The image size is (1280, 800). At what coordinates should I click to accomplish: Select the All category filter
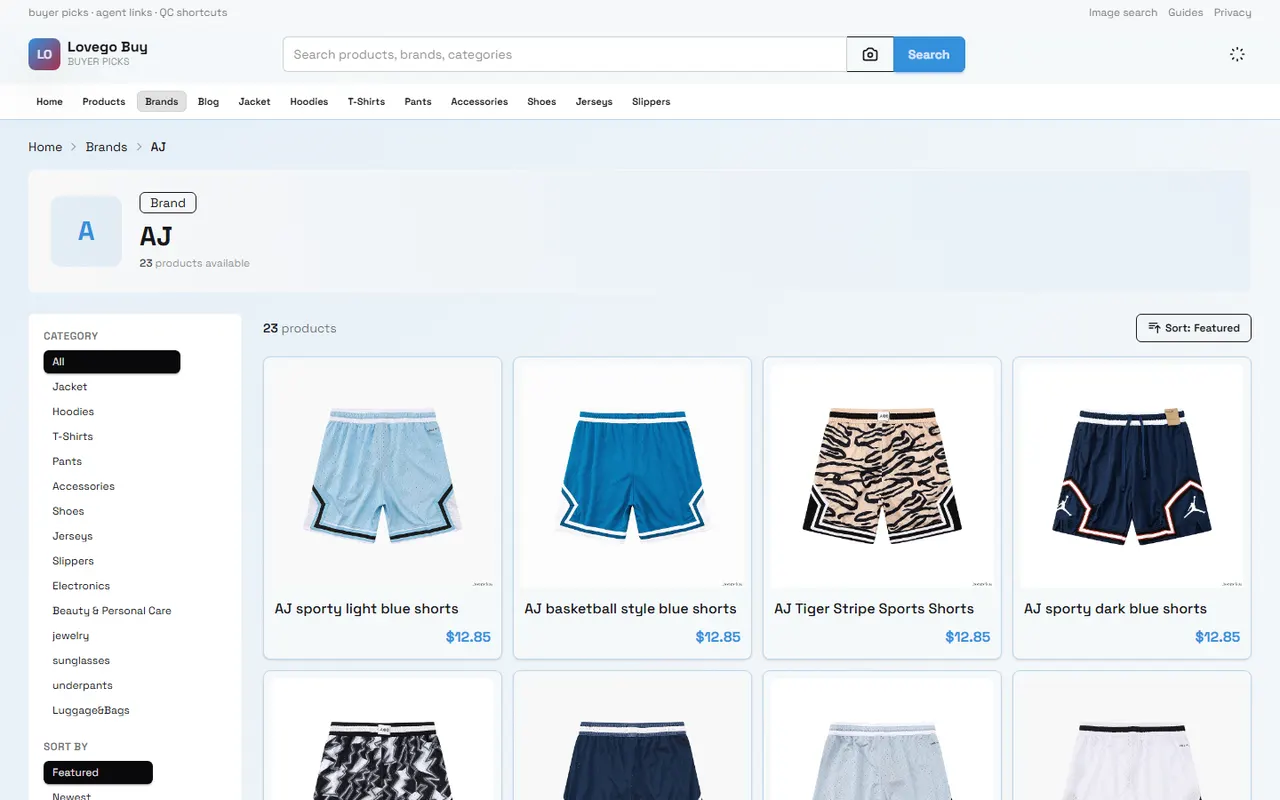[112, 362]
